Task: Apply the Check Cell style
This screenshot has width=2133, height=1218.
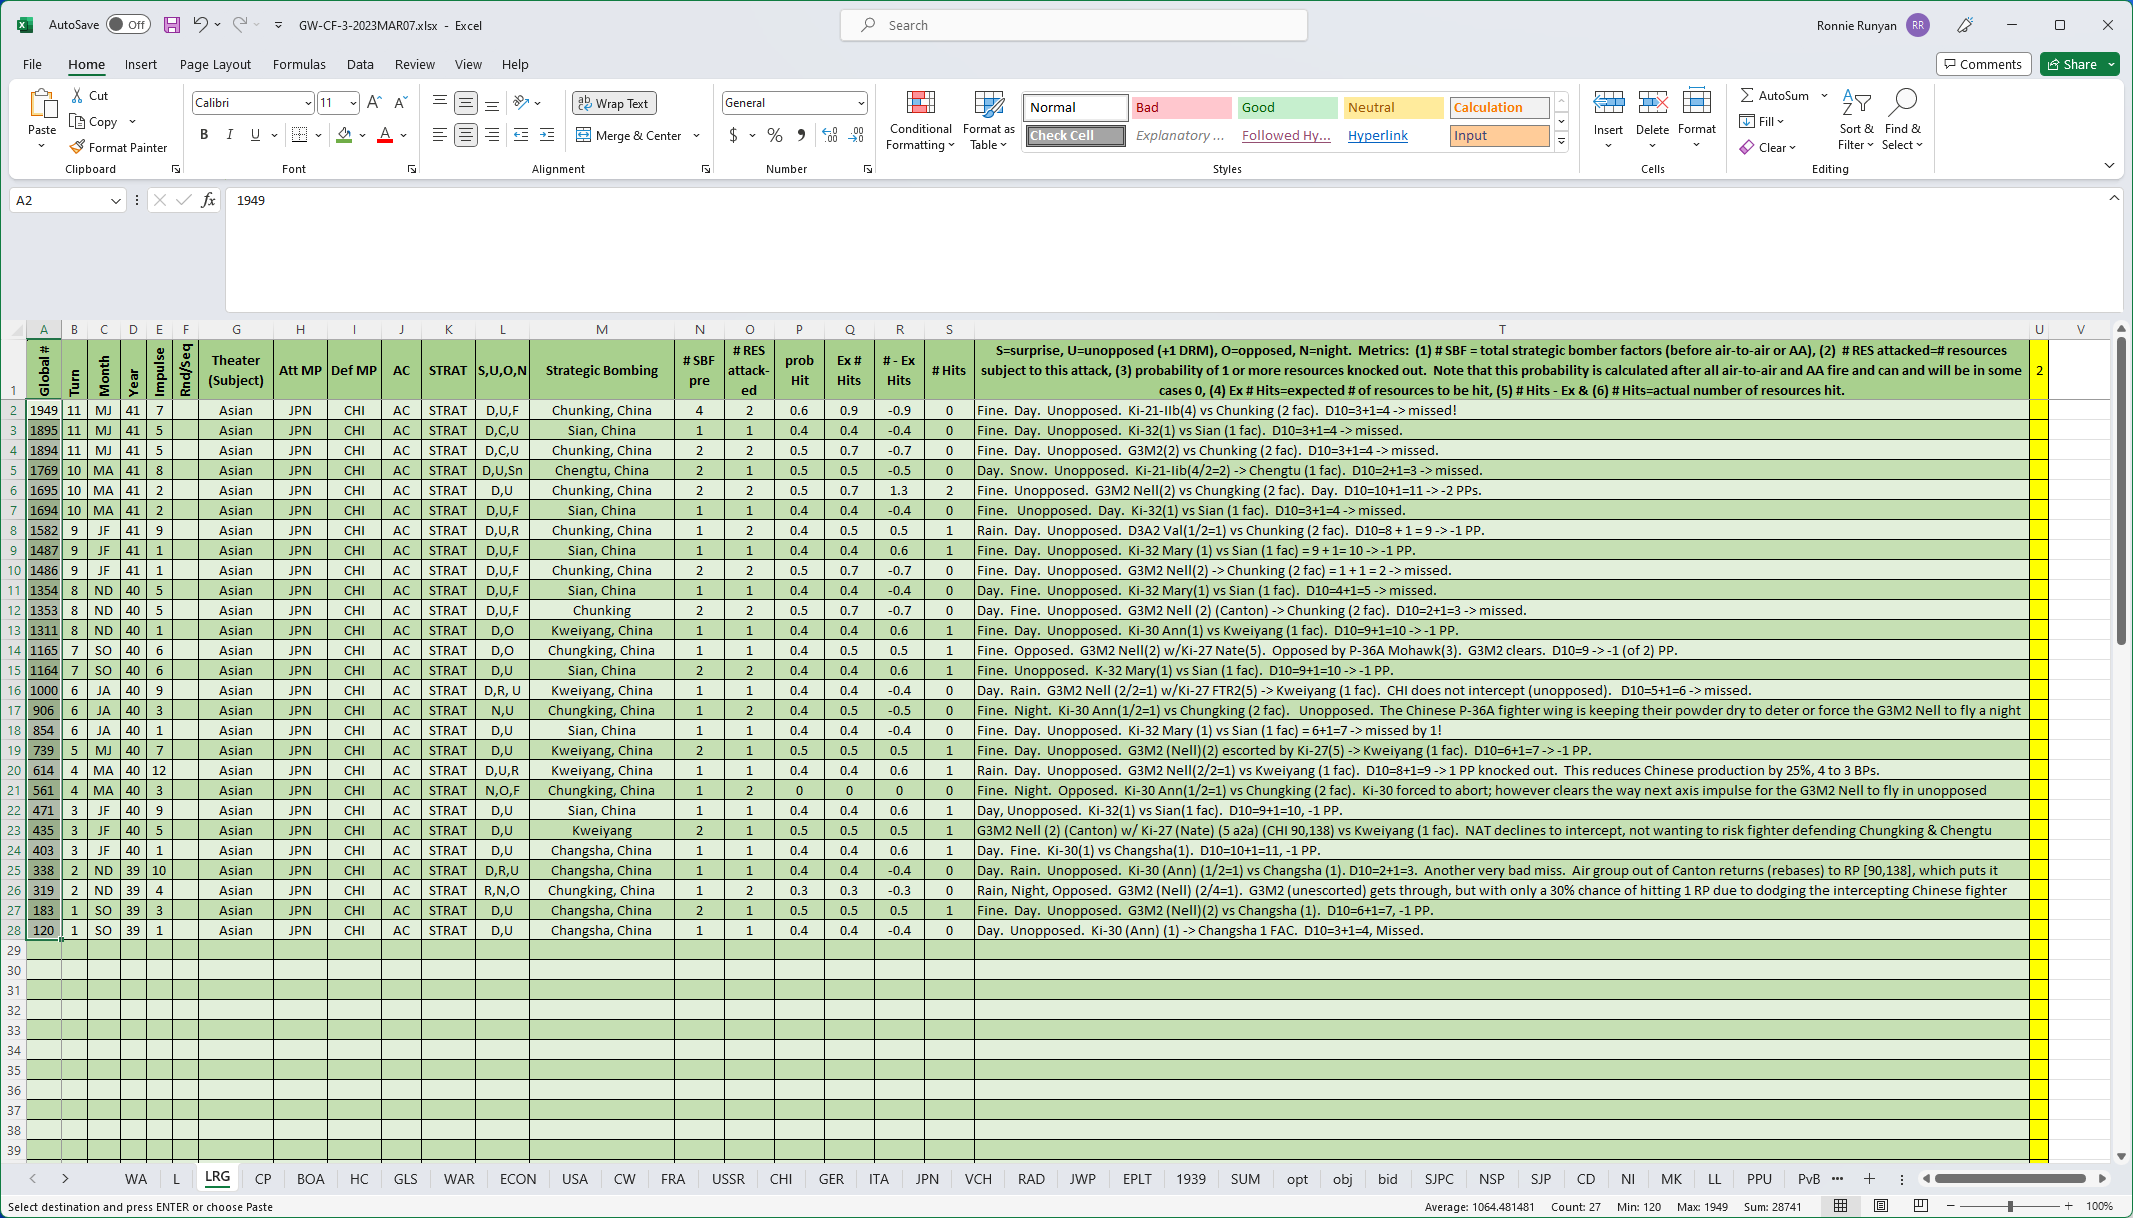Action: point(1075,135)
